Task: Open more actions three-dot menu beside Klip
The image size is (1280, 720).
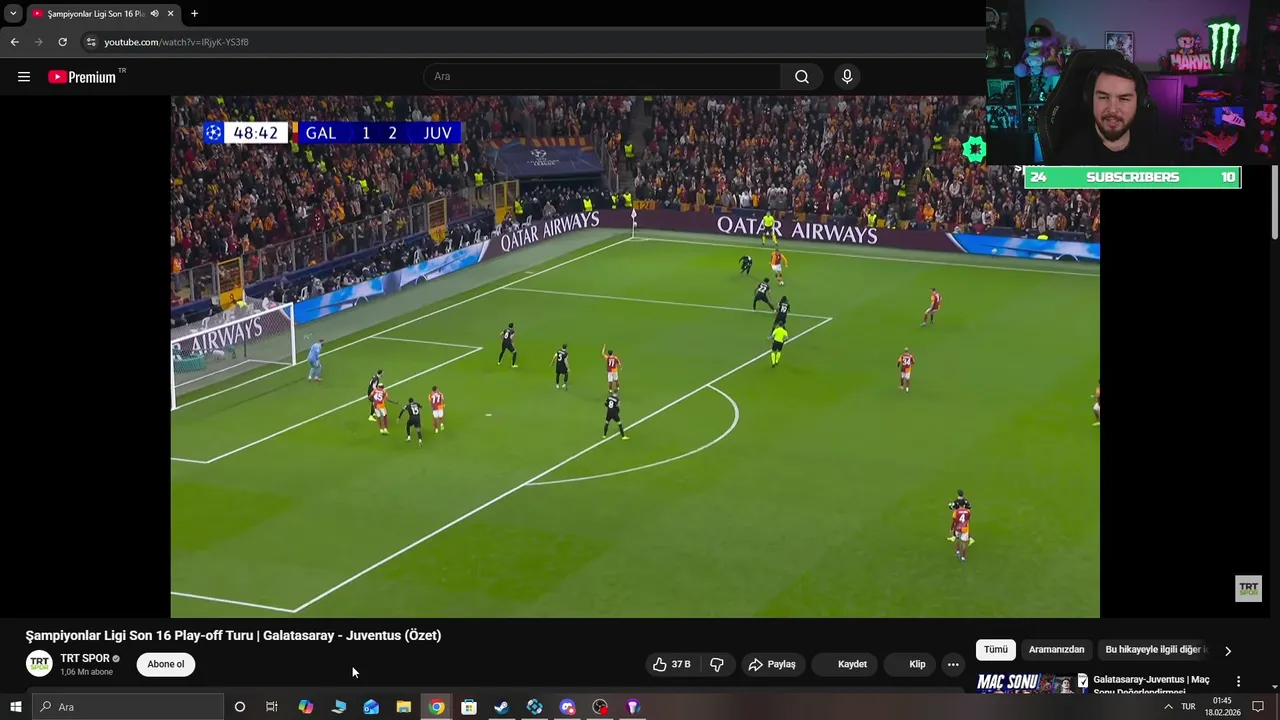Action: pyautogui.click(x=953, y=664)
